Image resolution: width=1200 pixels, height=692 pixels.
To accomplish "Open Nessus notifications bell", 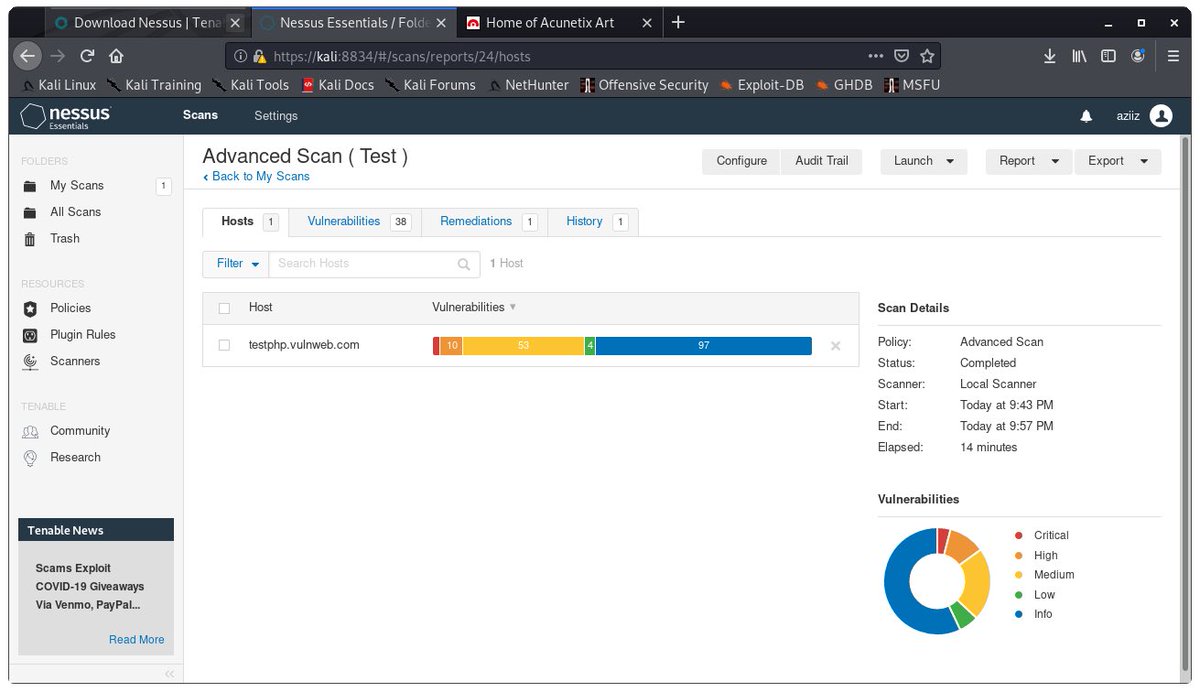I will (x=1086, y=116).
